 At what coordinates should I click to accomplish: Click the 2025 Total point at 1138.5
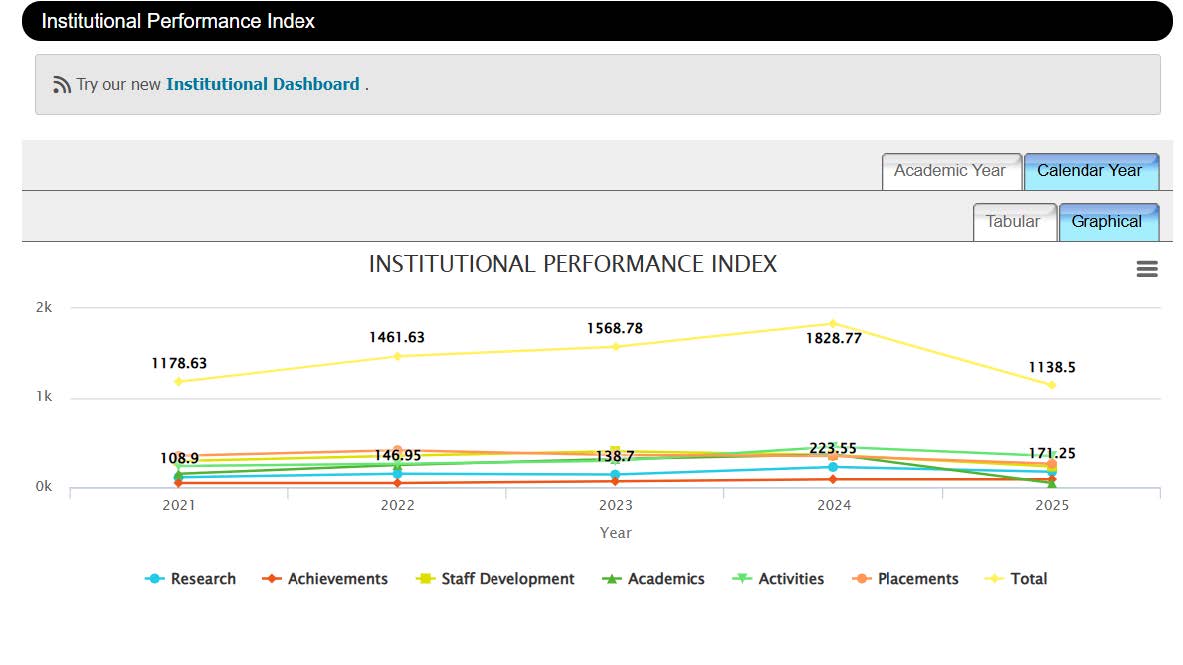tap(1051, 385)
